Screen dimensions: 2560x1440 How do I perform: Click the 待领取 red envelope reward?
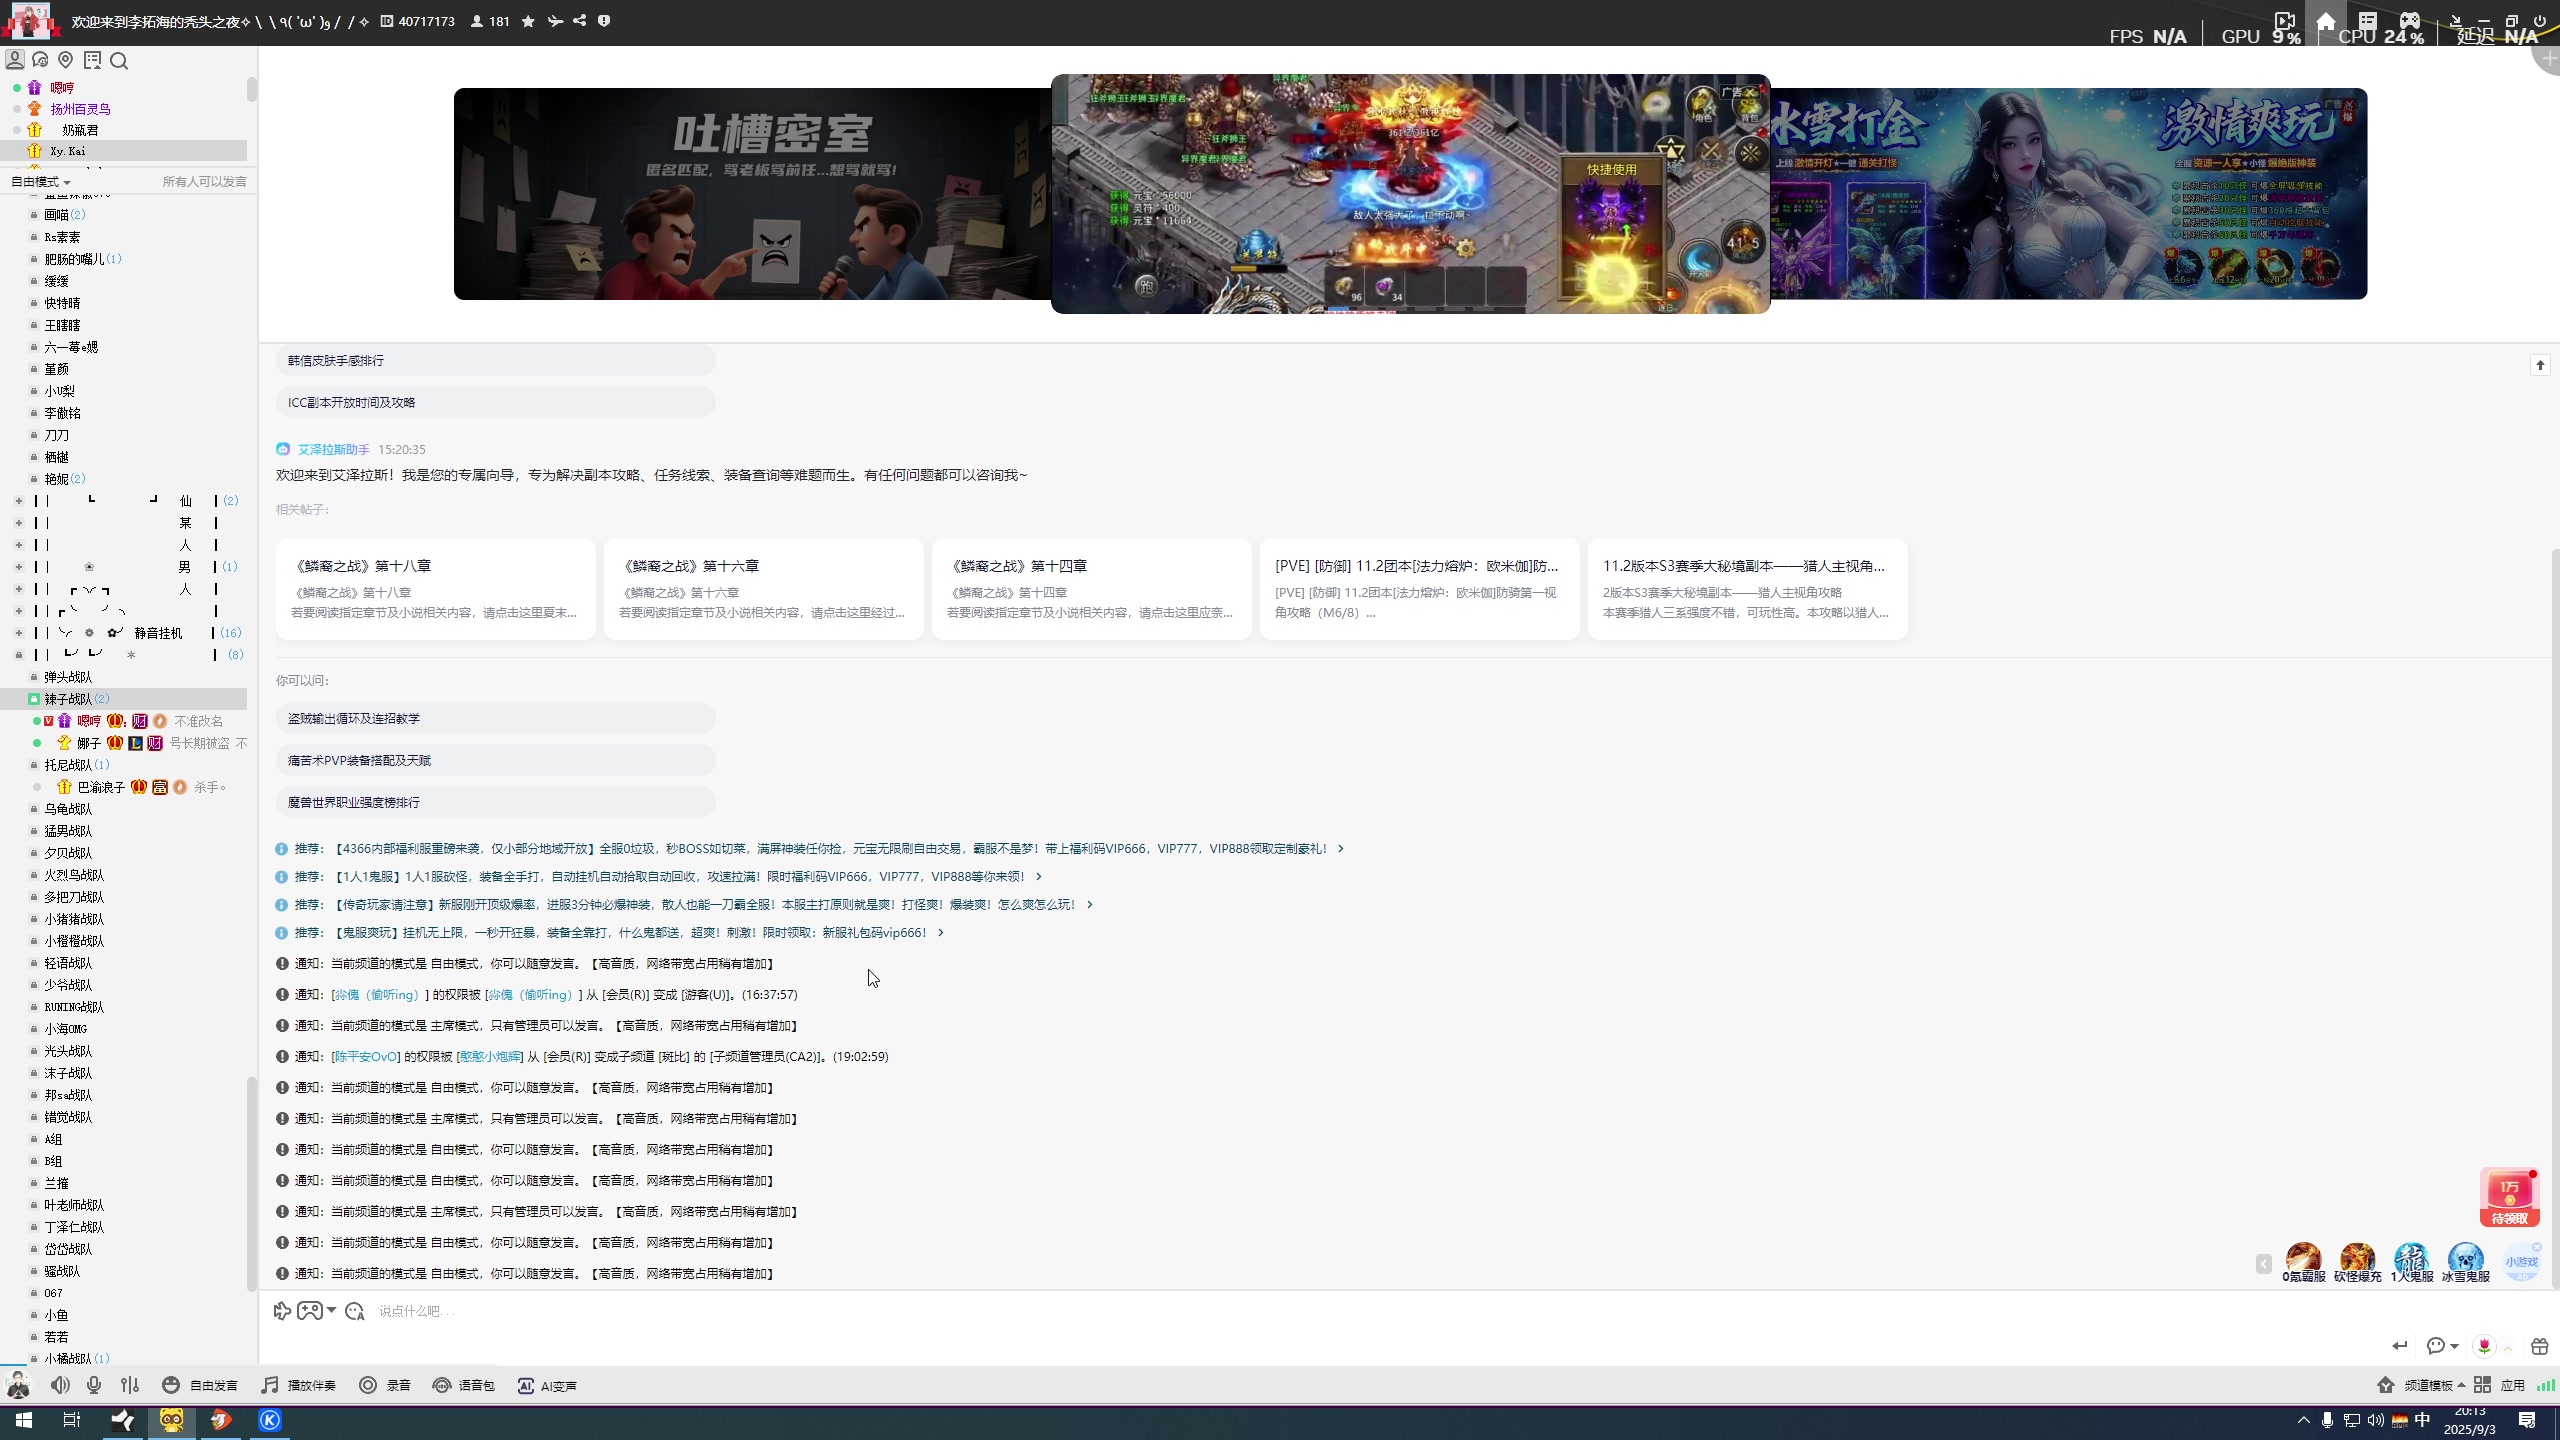(2510, 1197)
